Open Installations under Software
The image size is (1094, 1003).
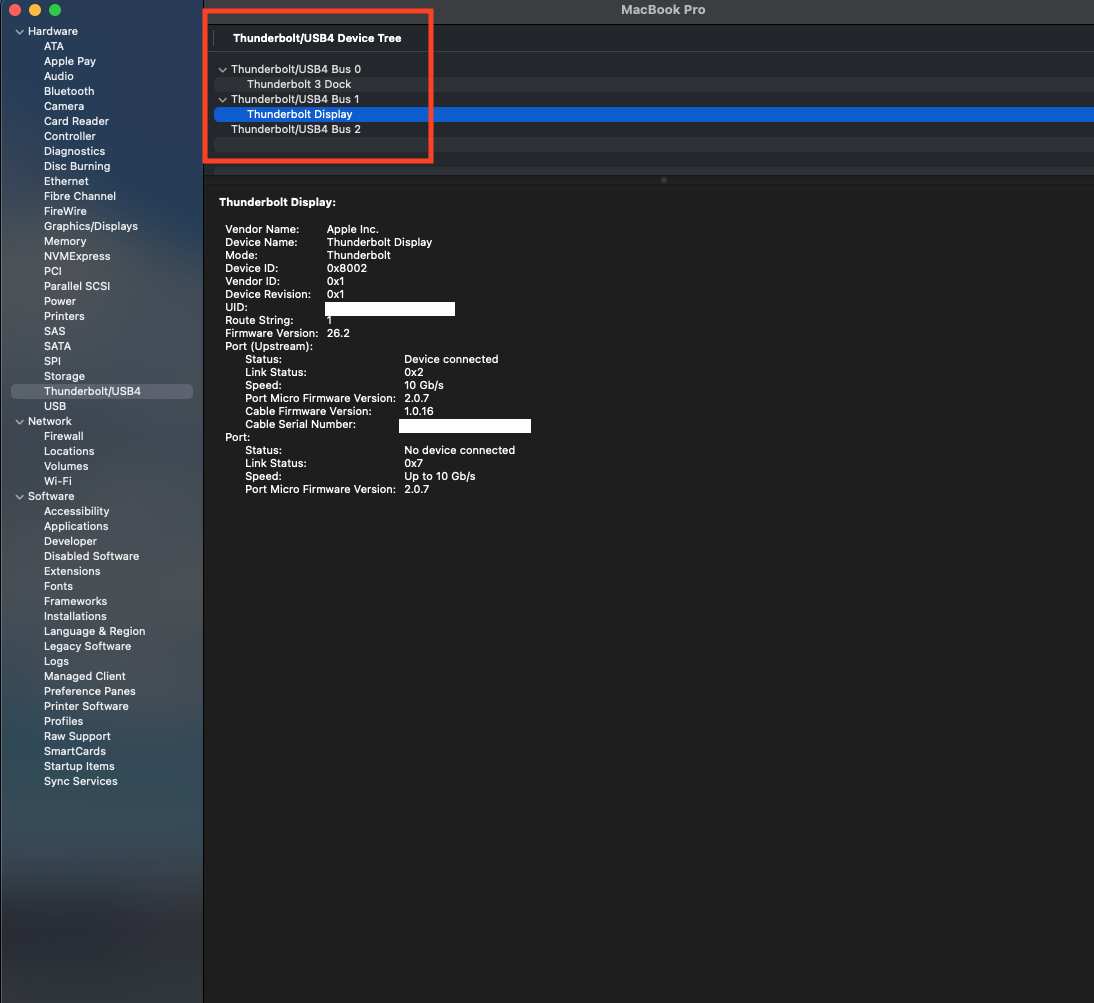tap(75, 617)
